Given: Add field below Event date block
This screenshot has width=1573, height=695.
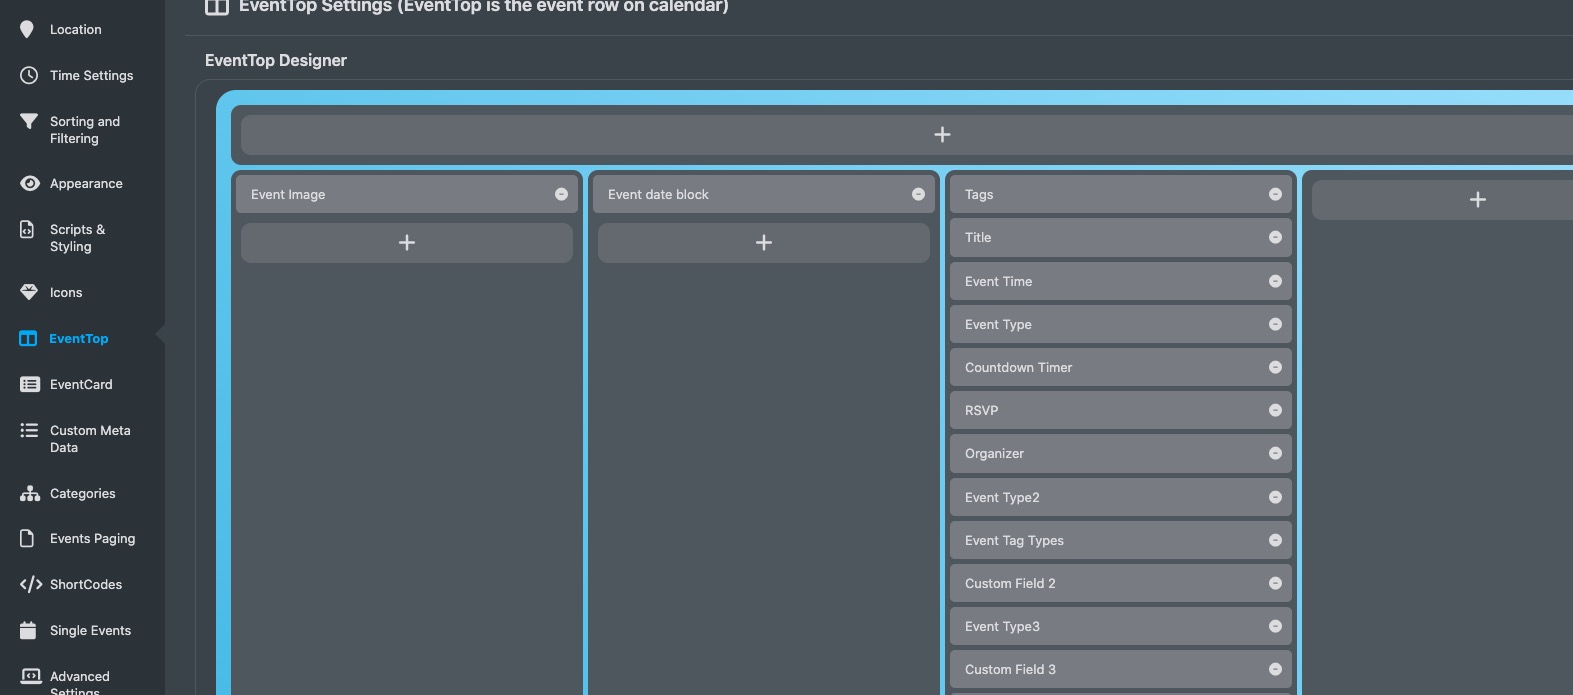Looking at the screenshot, I should point(763,243).
